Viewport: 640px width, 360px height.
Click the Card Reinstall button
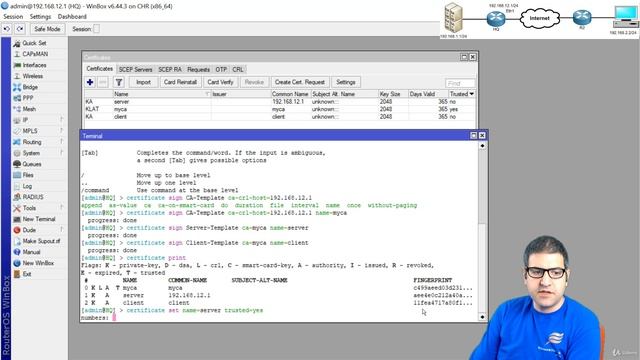tap(180, 82)
